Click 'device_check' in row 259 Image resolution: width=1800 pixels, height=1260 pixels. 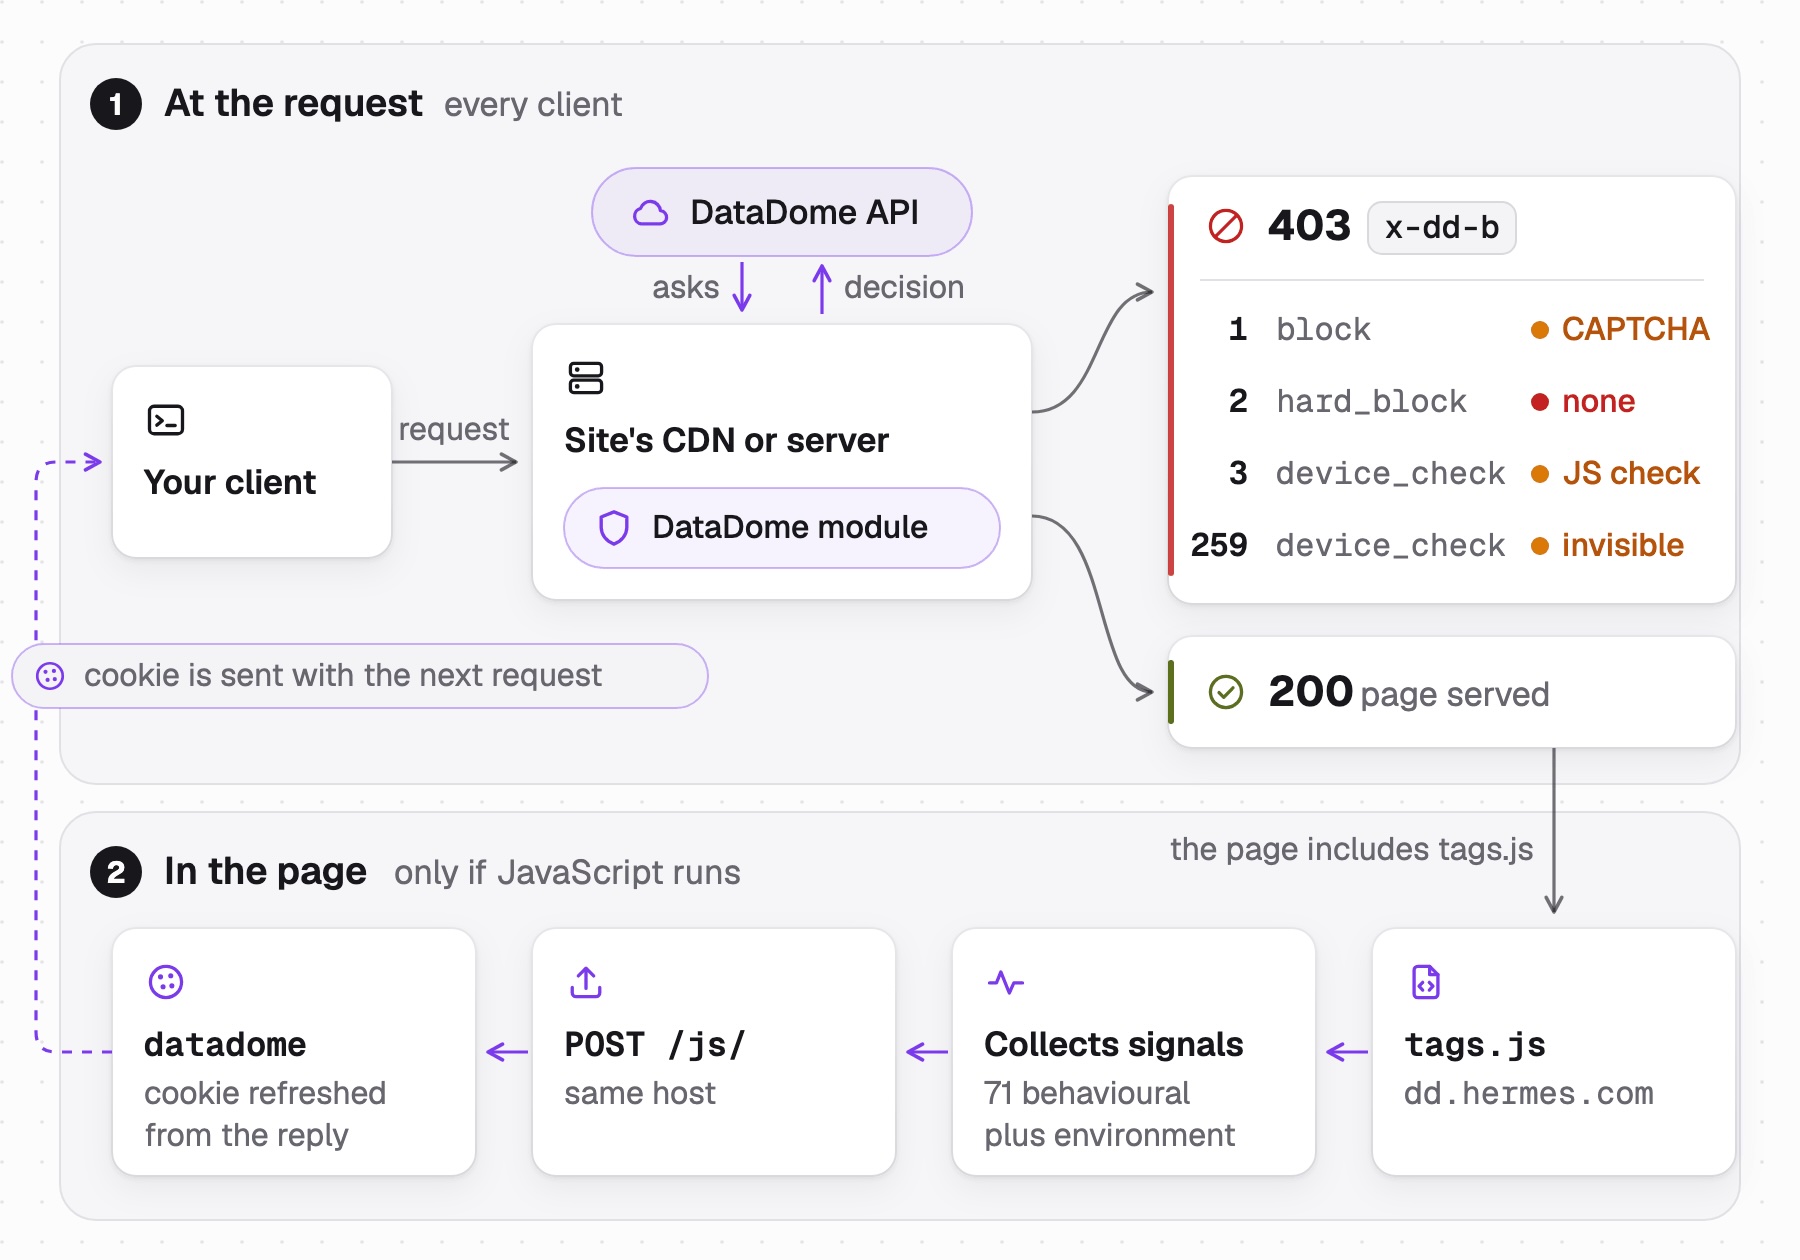(x=1390, y=546)
